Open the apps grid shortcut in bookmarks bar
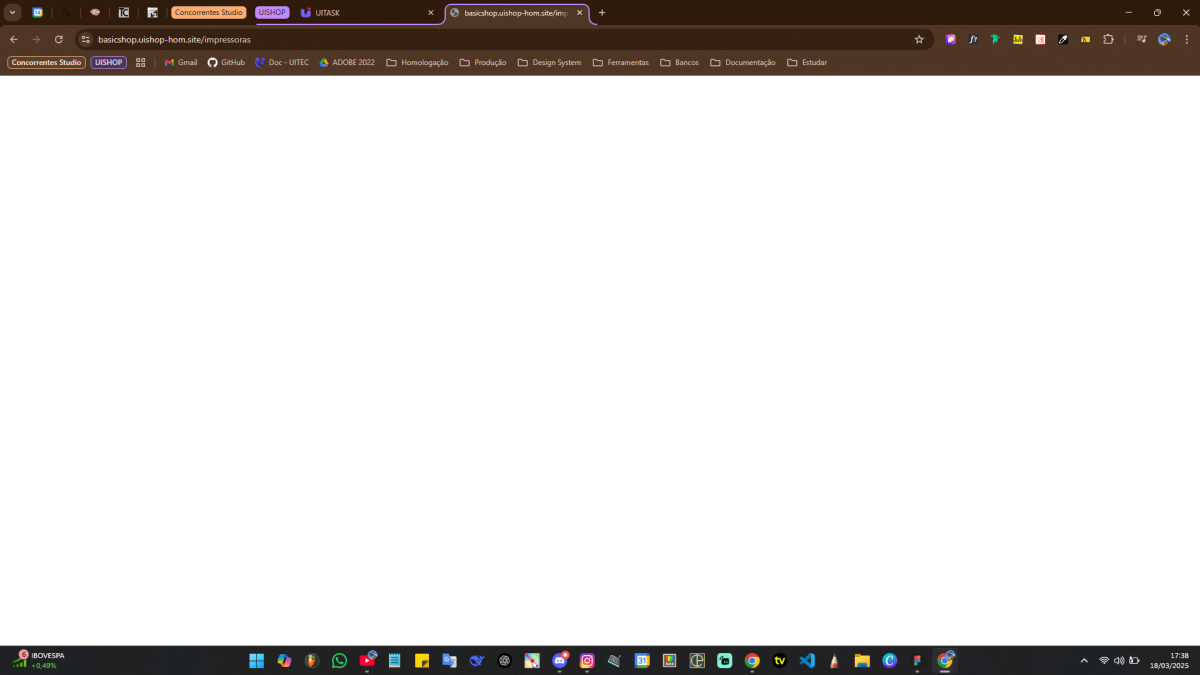 (141, 62)
